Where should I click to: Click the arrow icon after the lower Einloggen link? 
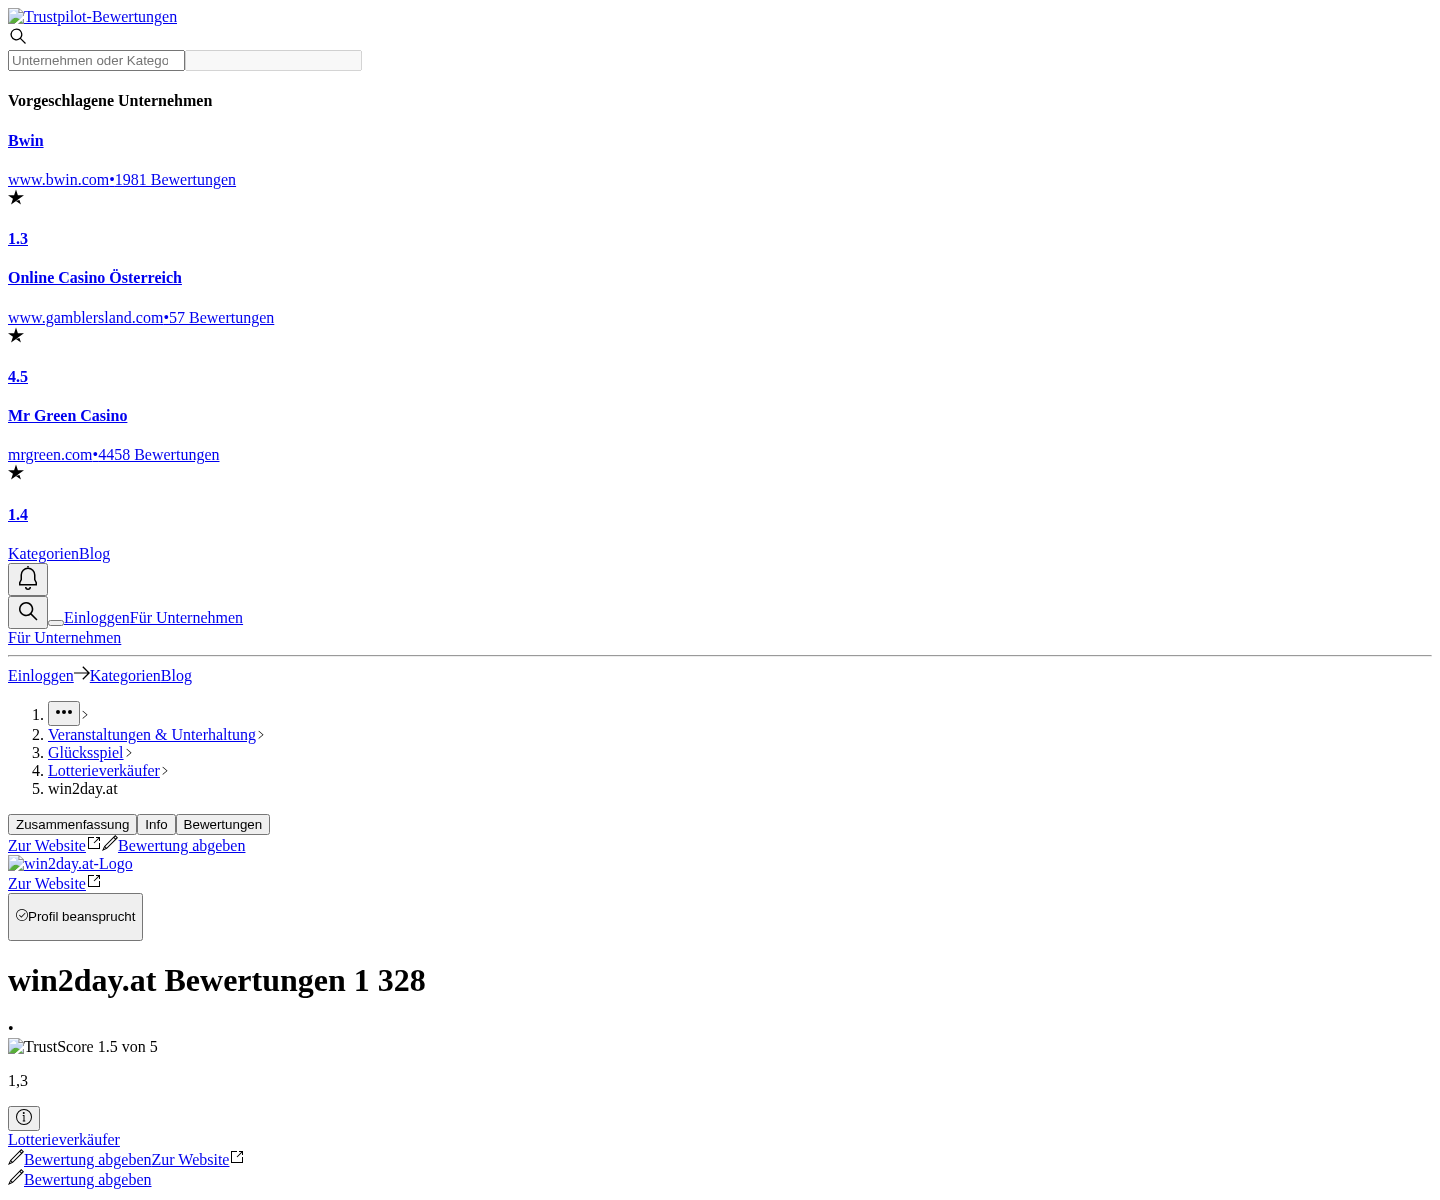[82, 673]
